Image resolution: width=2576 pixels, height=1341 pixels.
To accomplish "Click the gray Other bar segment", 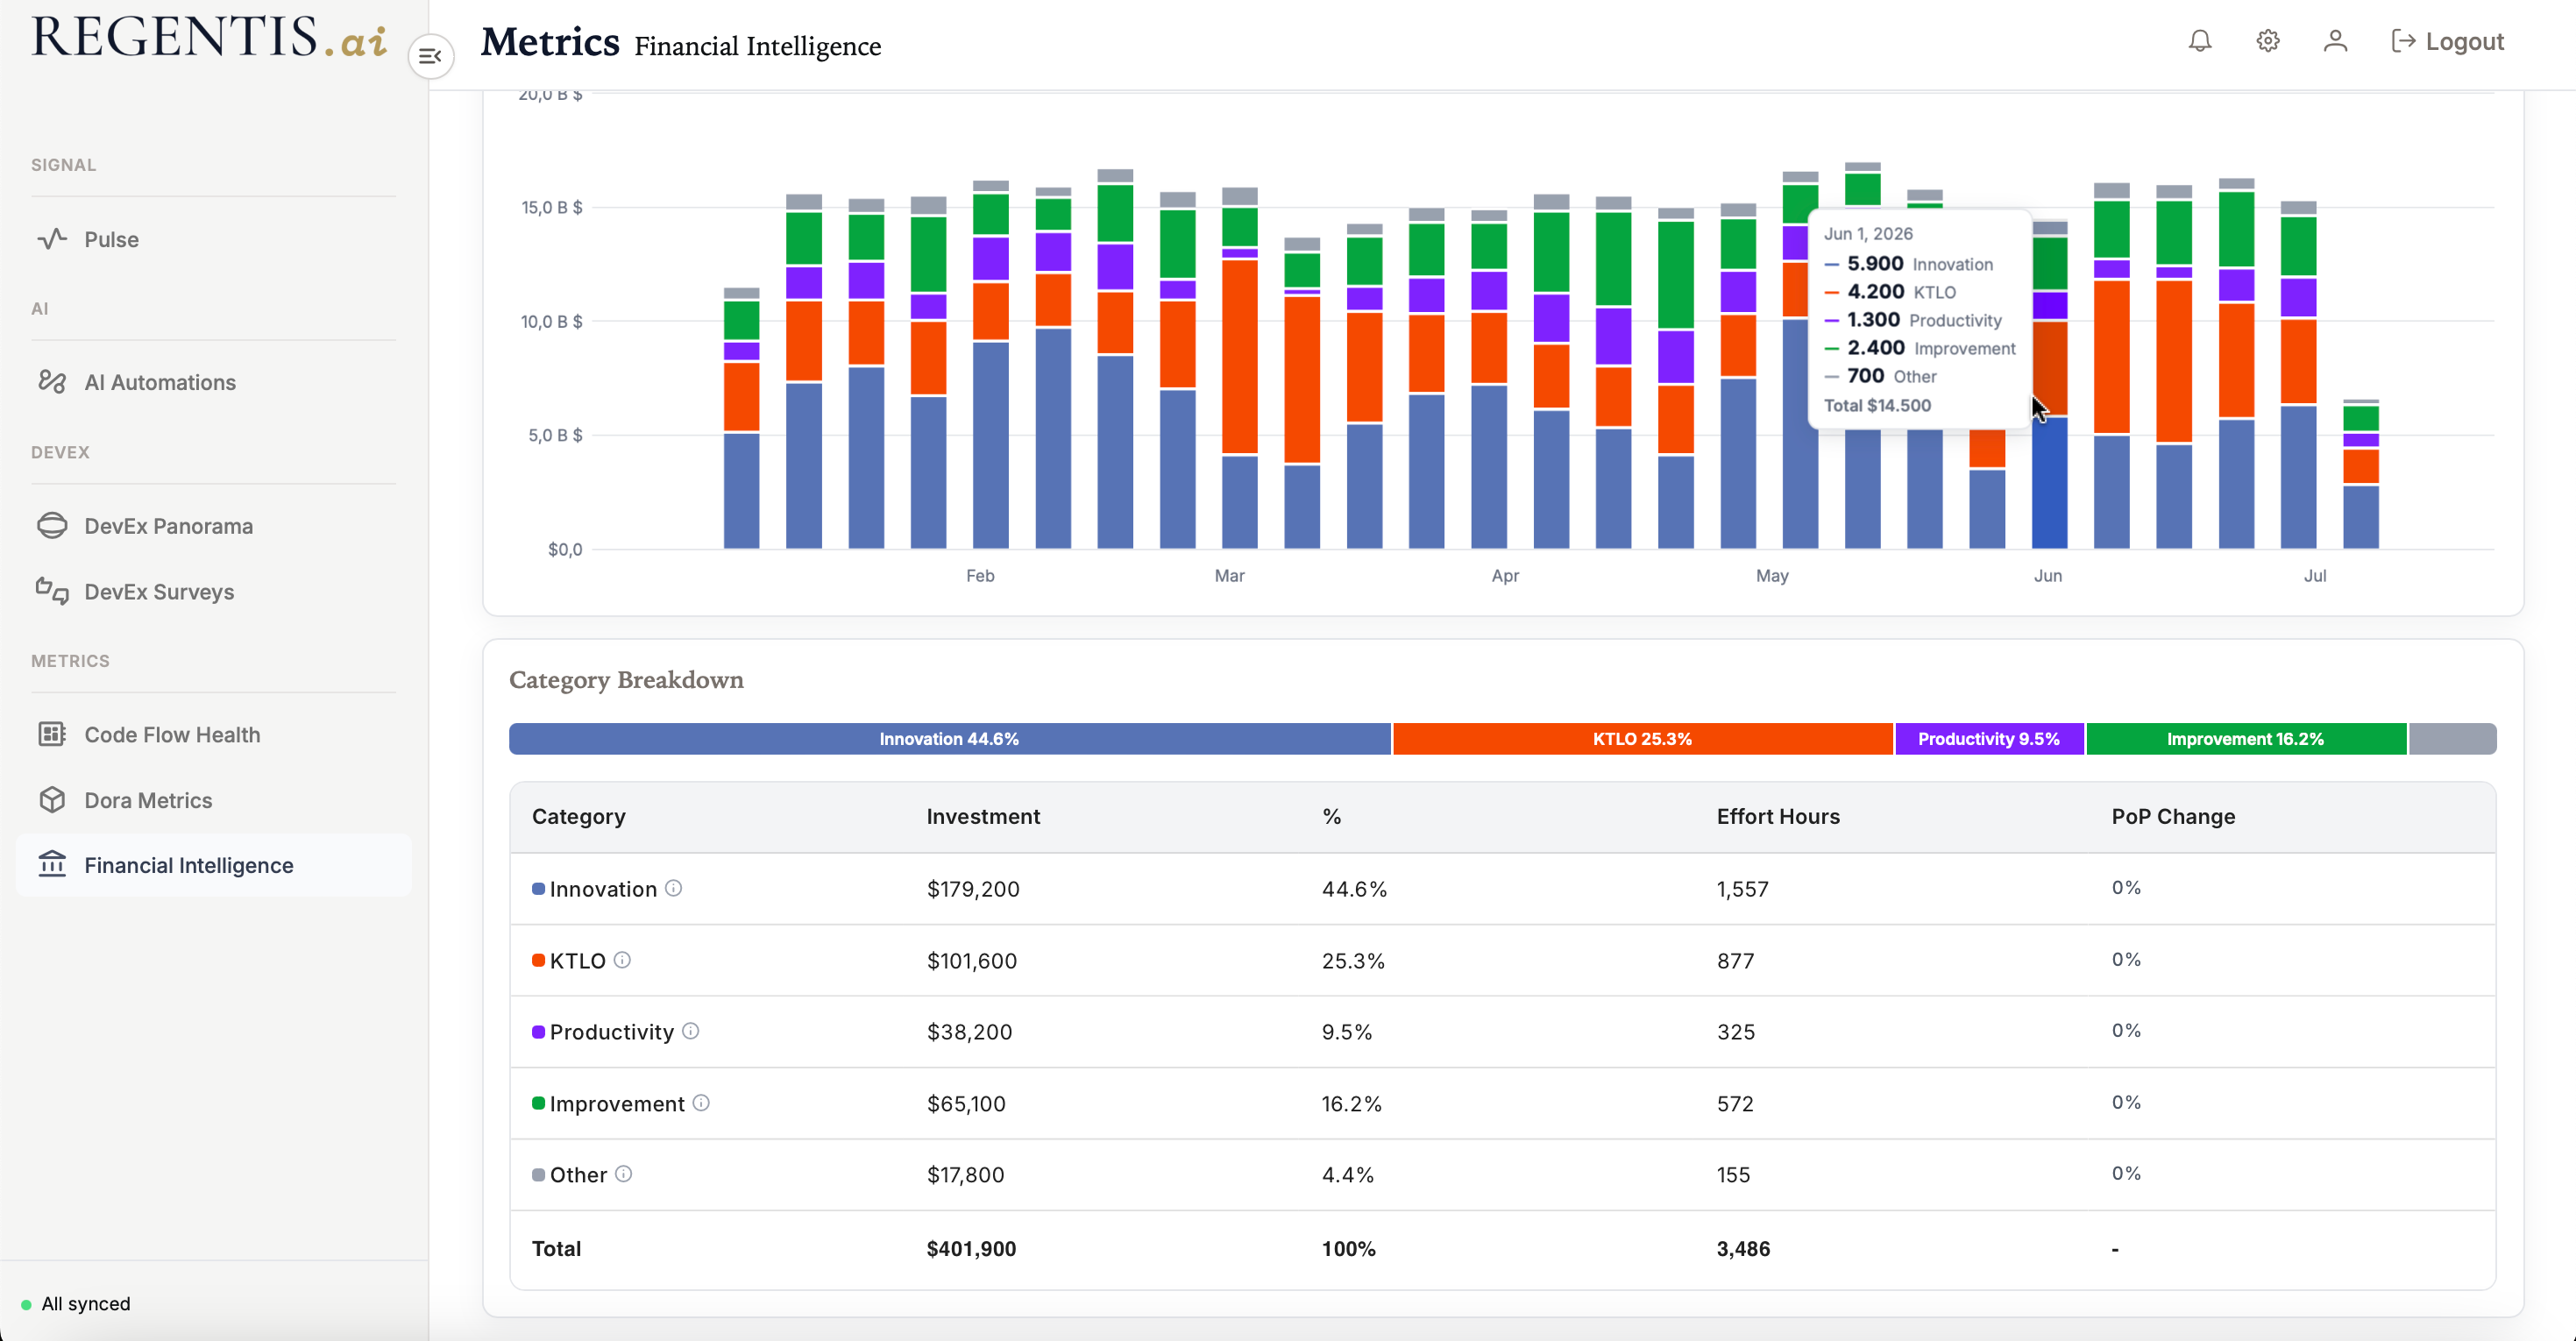I will click(x=2453, y=739).
